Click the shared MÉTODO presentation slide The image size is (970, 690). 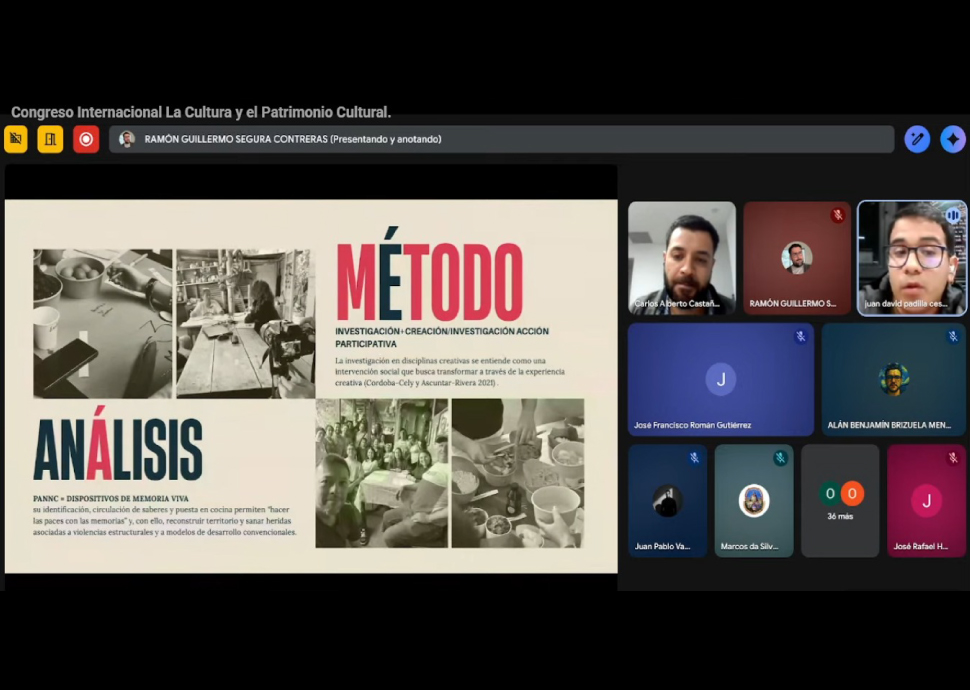[x=311, y=386]
